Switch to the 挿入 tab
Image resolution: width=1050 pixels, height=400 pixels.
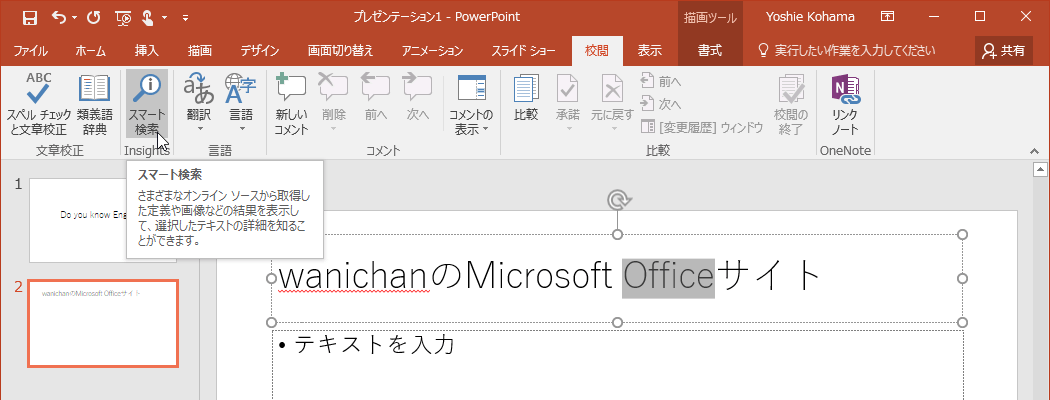[146, 50]
